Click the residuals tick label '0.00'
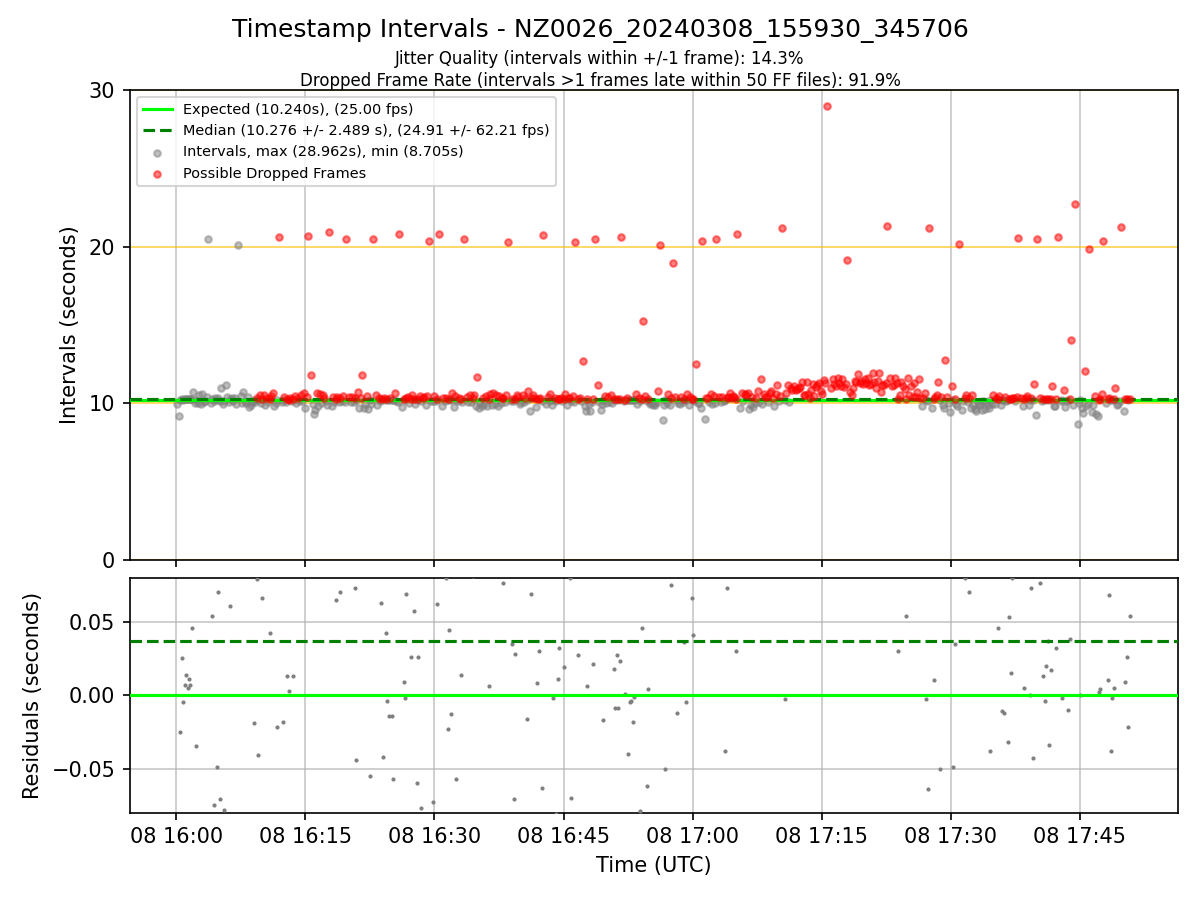Viewport: 1200px width, 900px height. (x=94, y=695)
